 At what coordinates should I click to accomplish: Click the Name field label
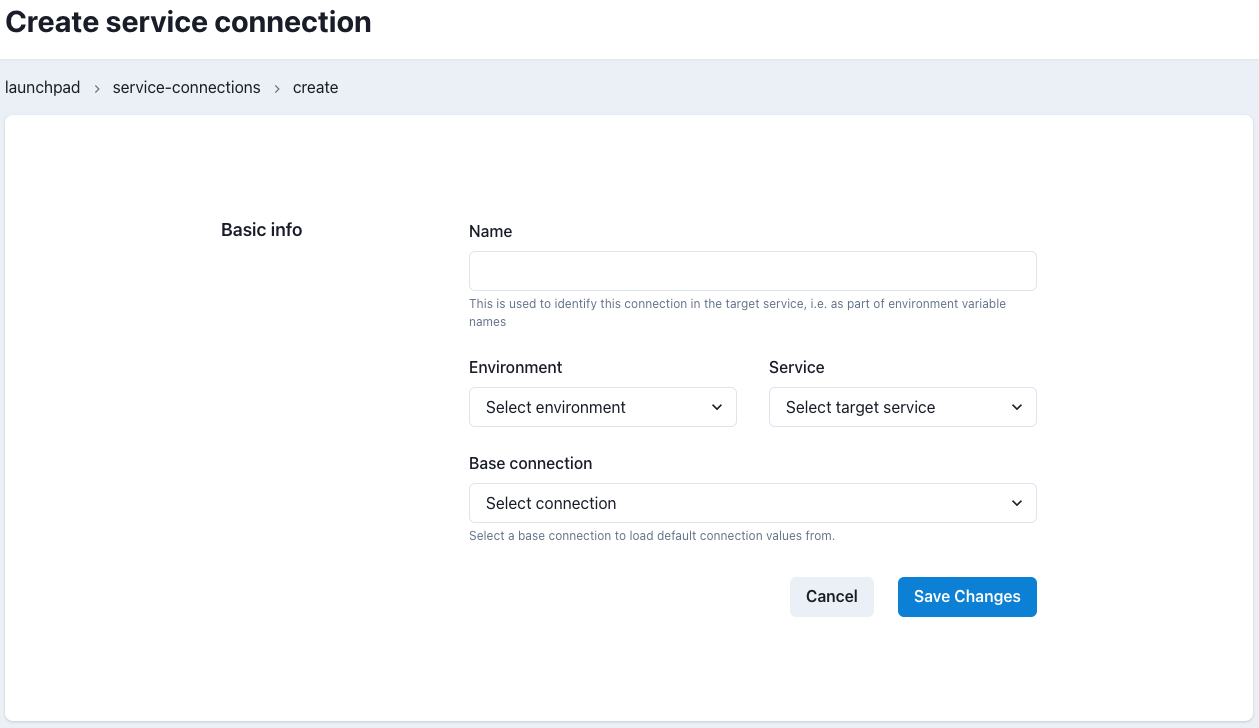490,231
